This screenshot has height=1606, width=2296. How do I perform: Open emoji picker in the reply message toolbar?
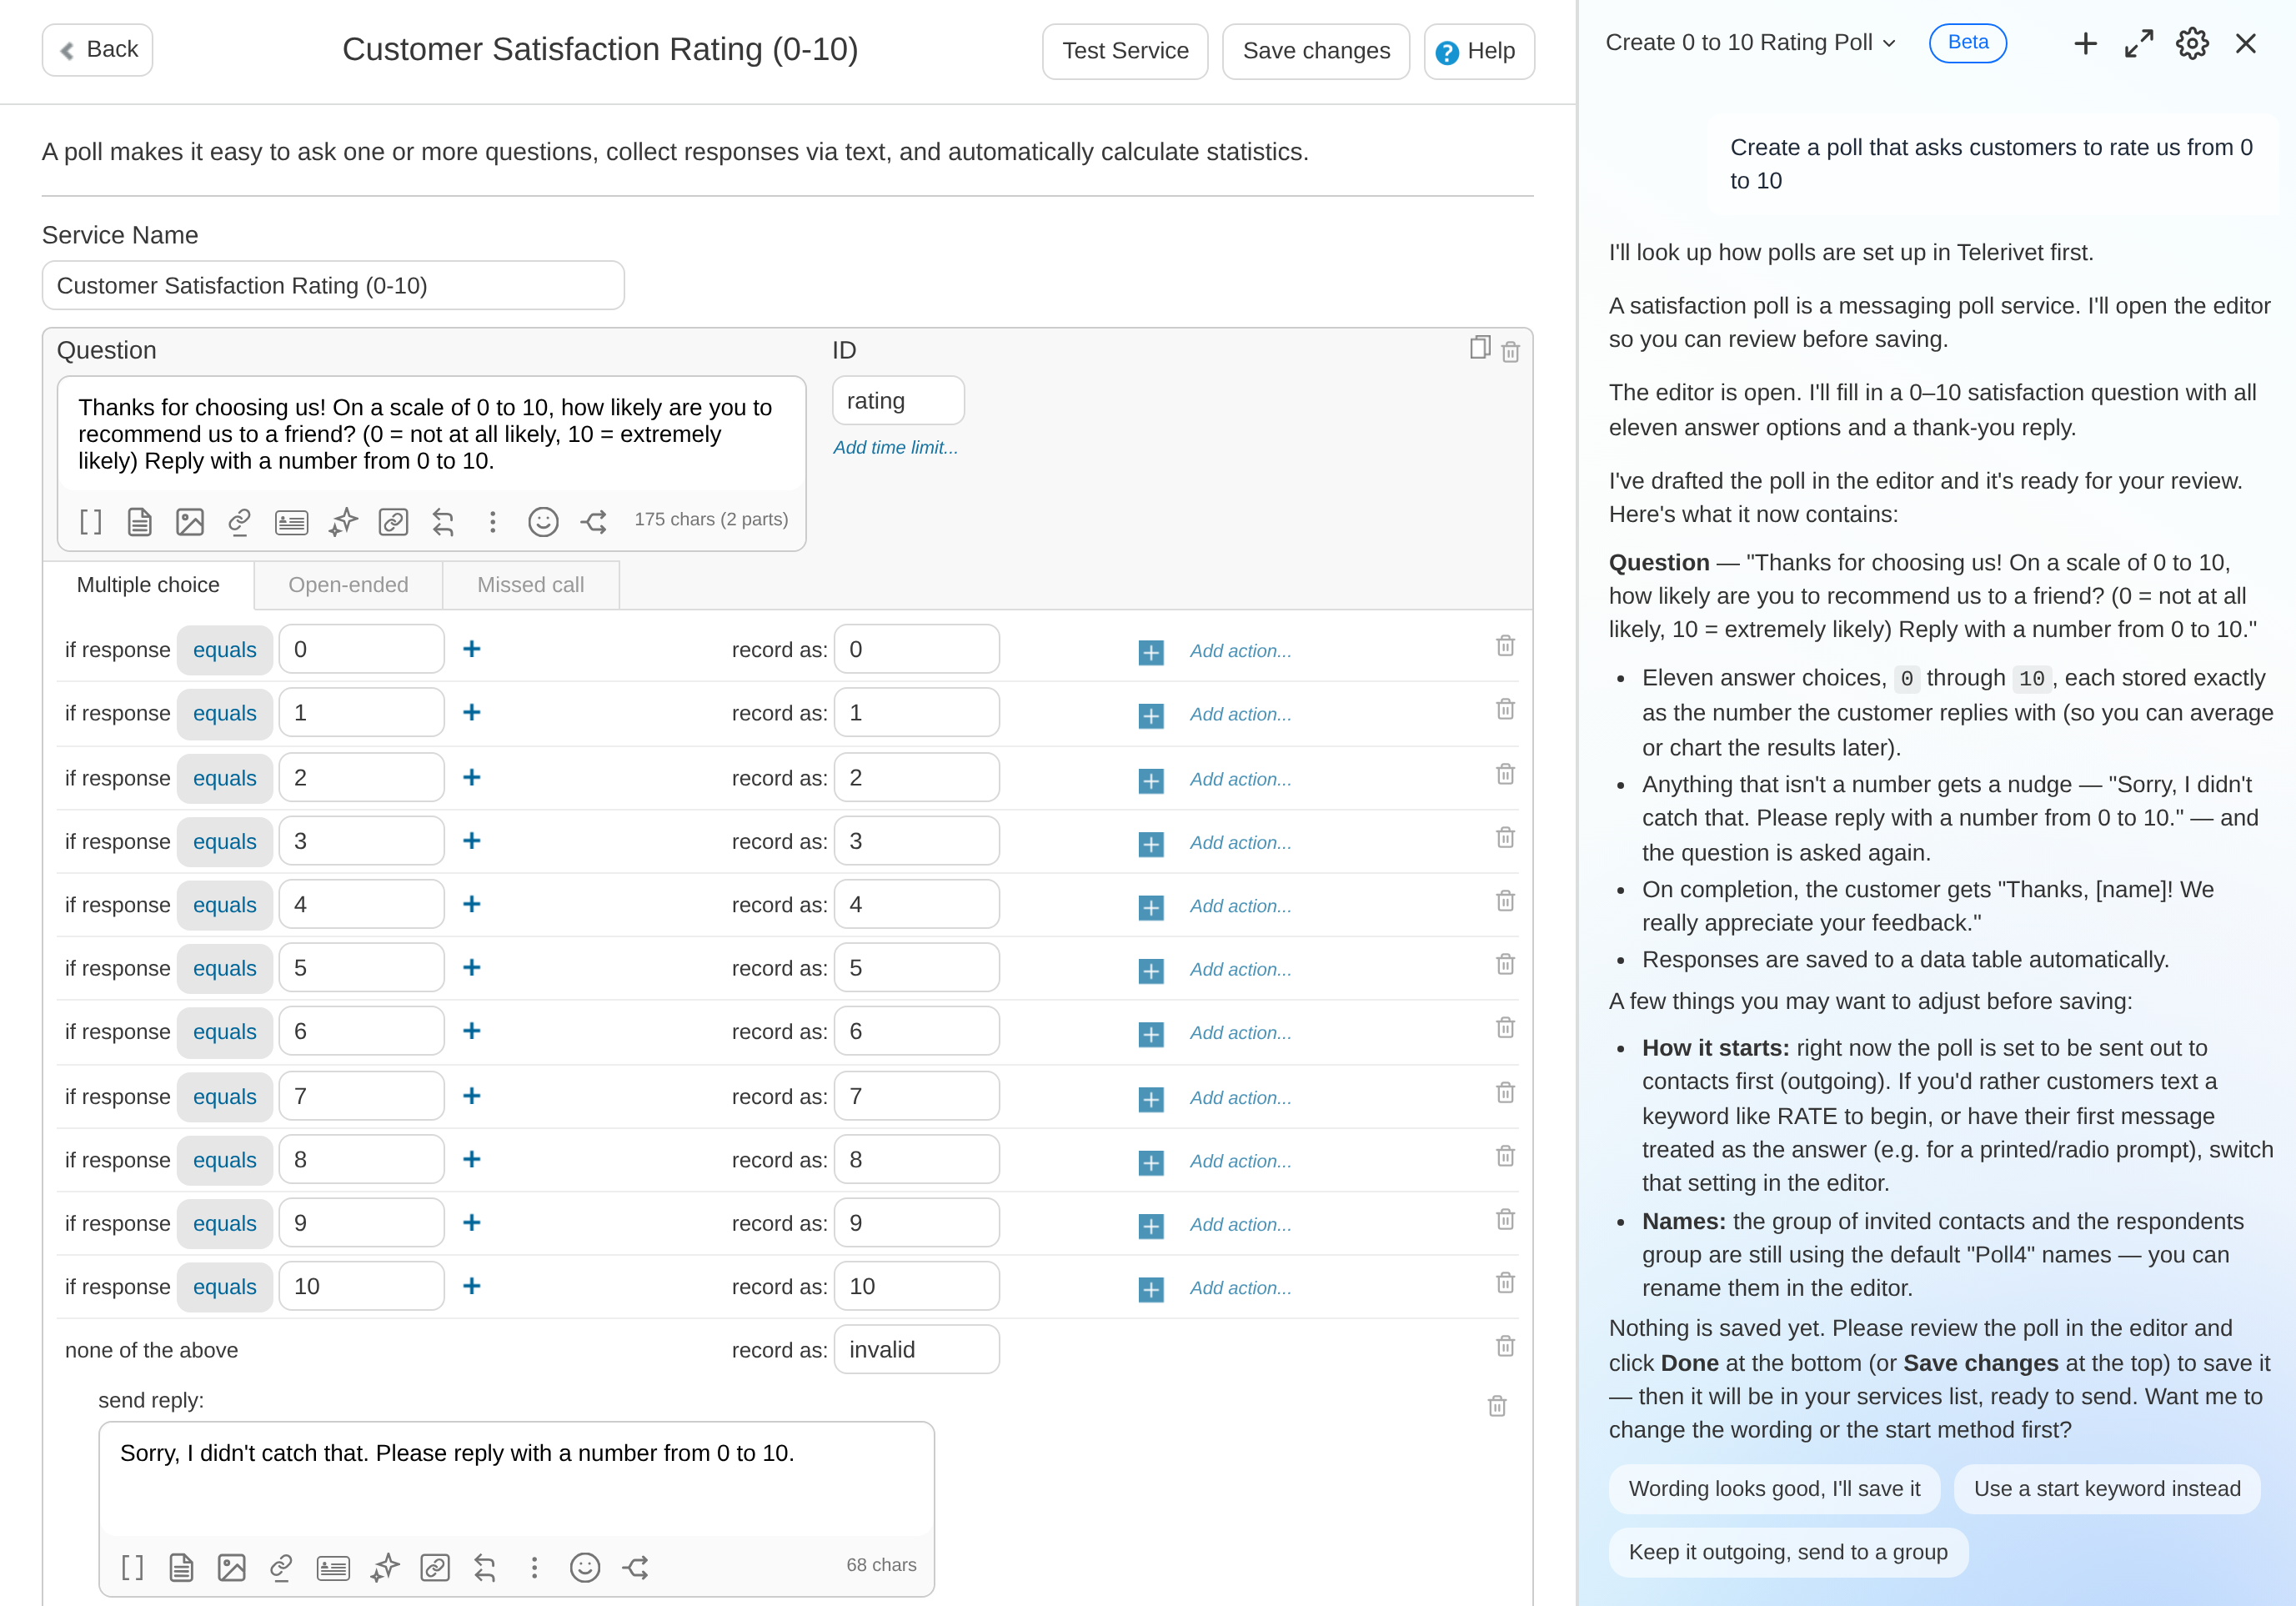click(585, 1567)
